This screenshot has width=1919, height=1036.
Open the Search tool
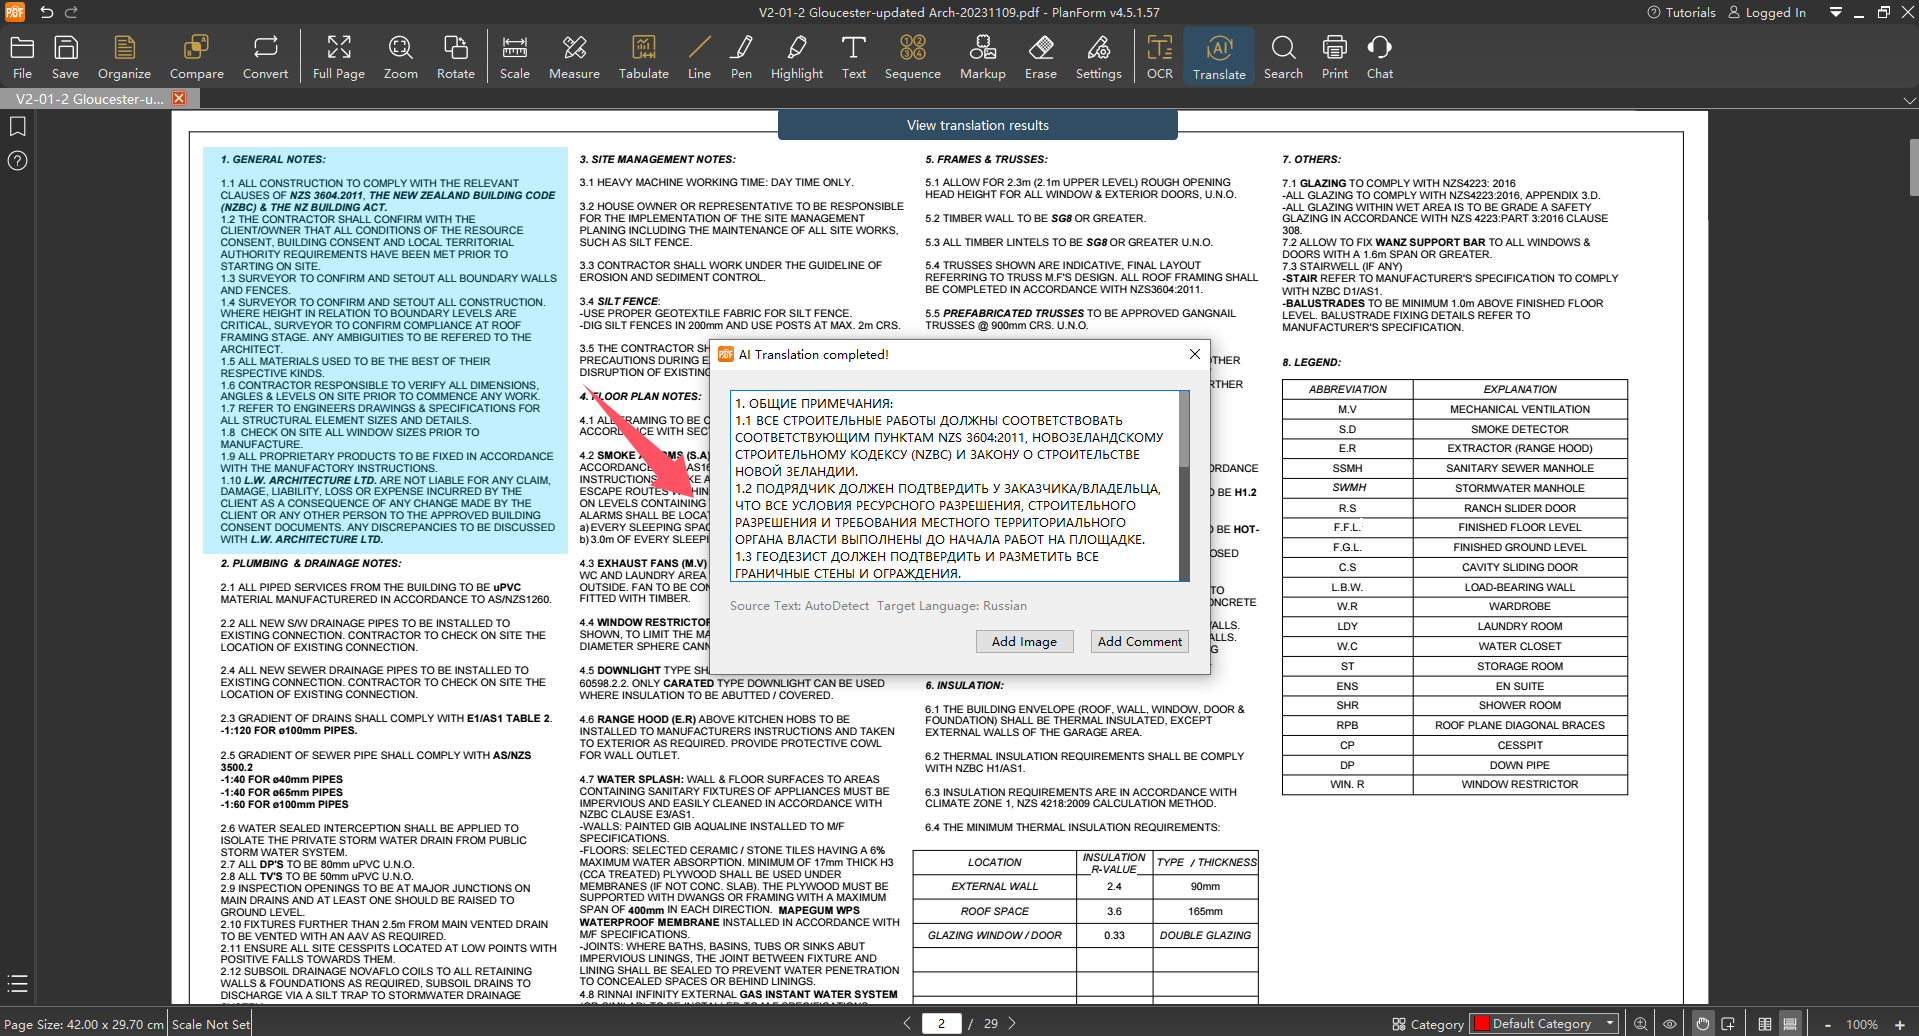pos(1283,57)
